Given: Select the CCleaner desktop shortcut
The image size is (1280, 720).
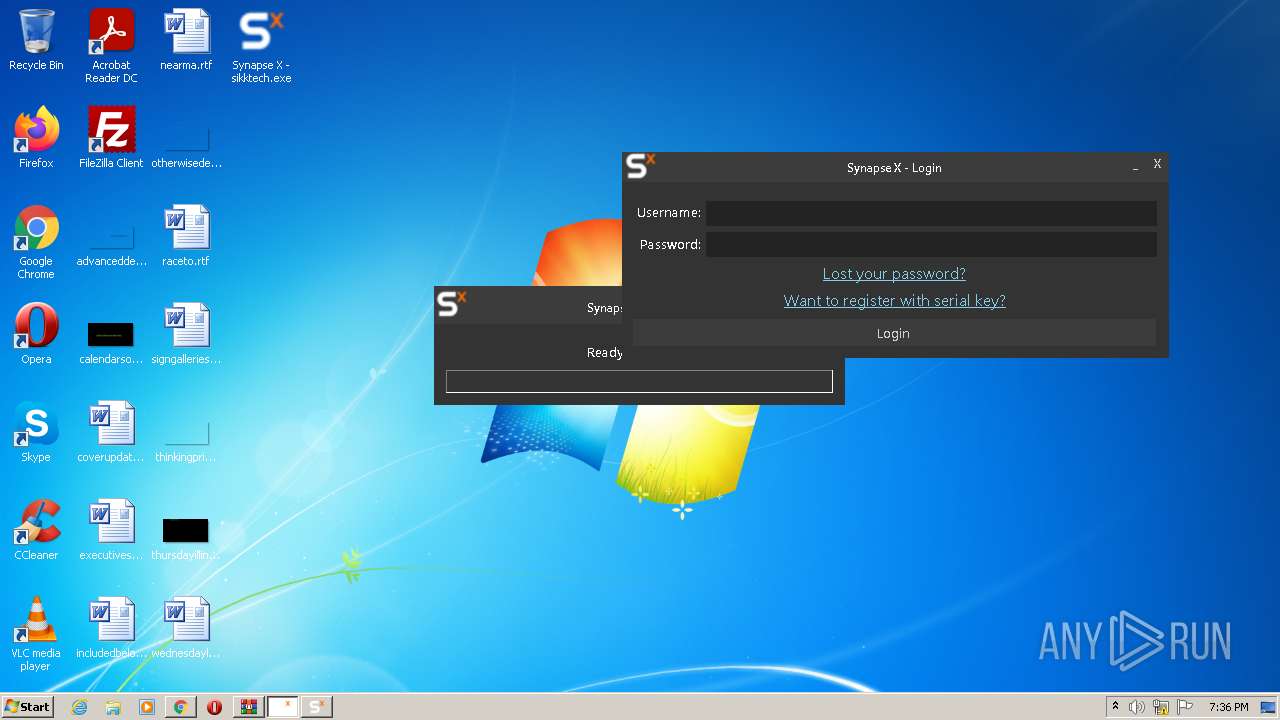Looking at the screenshot, I should (x=36, y=530).
